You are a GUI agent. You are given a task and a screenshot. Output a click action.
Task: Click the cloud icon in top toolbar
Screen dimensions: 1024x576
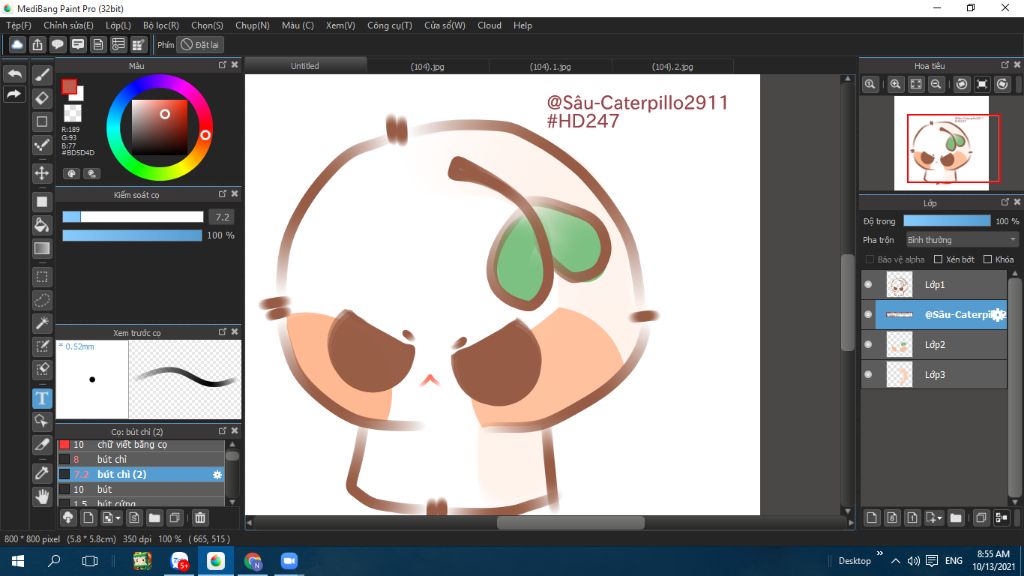pos(17,44)
